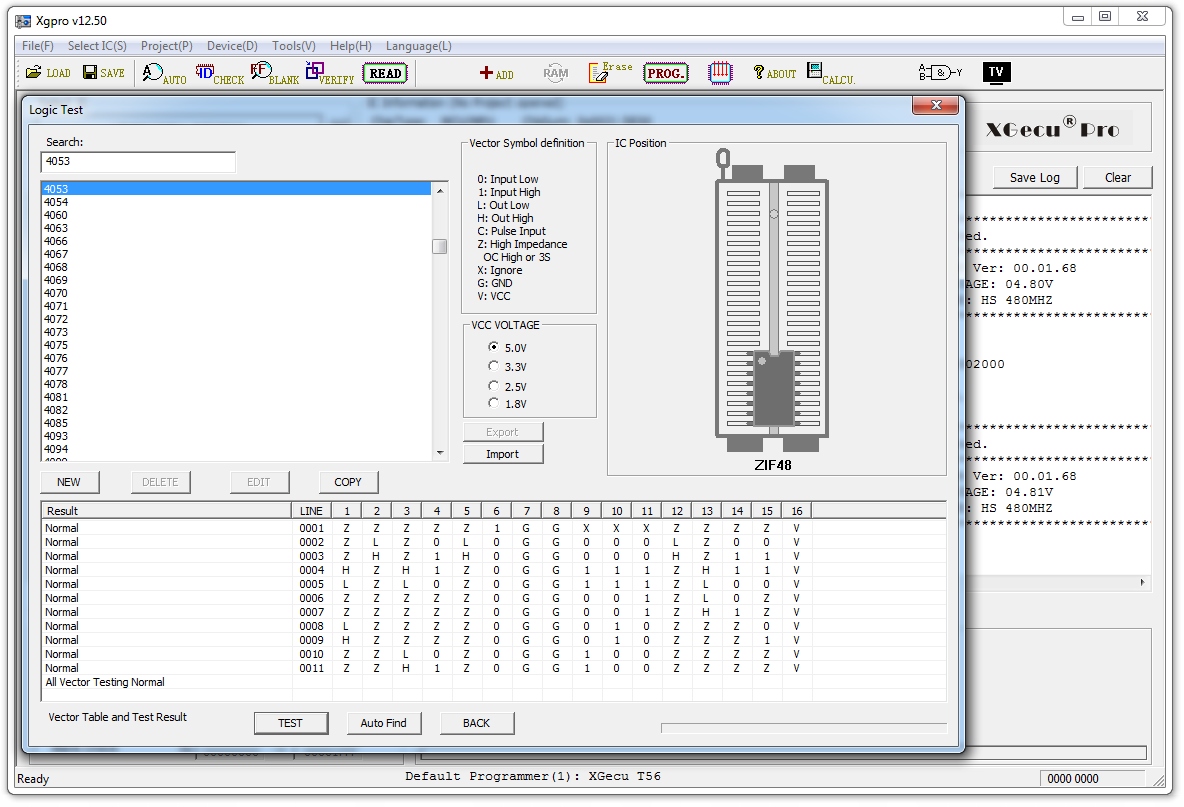This screenshot has width=1184, height=807.
Task: Click the BLANK check toolbar icon
Action: [x=274, y=74]
